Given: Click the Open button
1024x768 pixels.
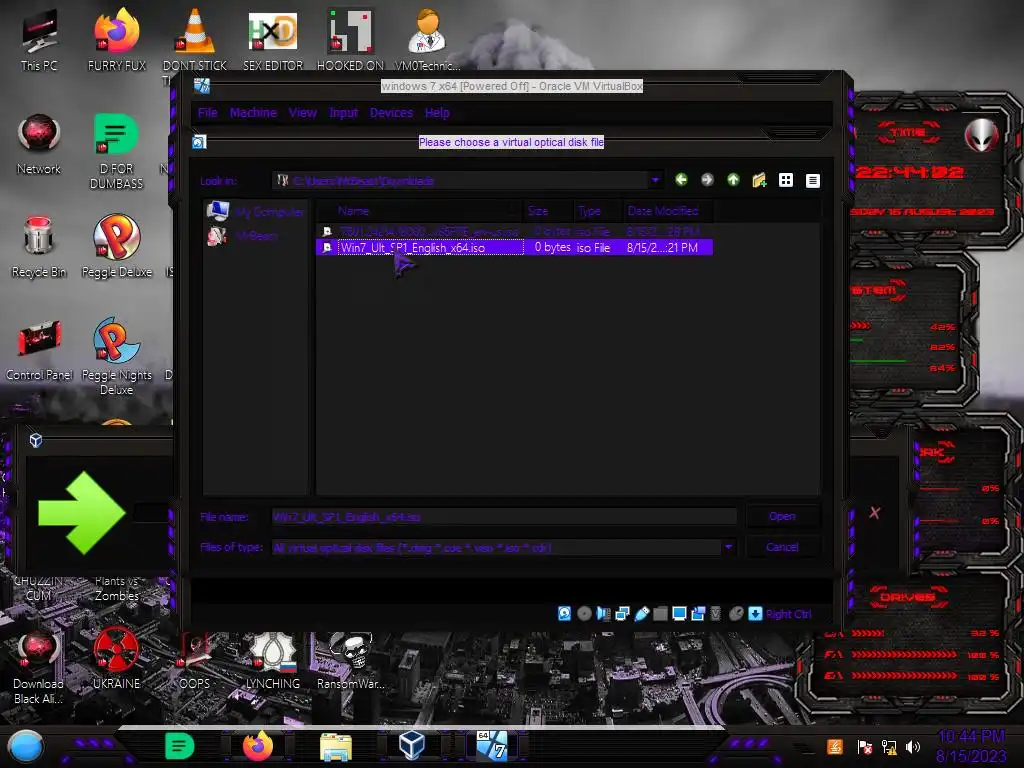Looking at the screenshot, I should [782, 516].
